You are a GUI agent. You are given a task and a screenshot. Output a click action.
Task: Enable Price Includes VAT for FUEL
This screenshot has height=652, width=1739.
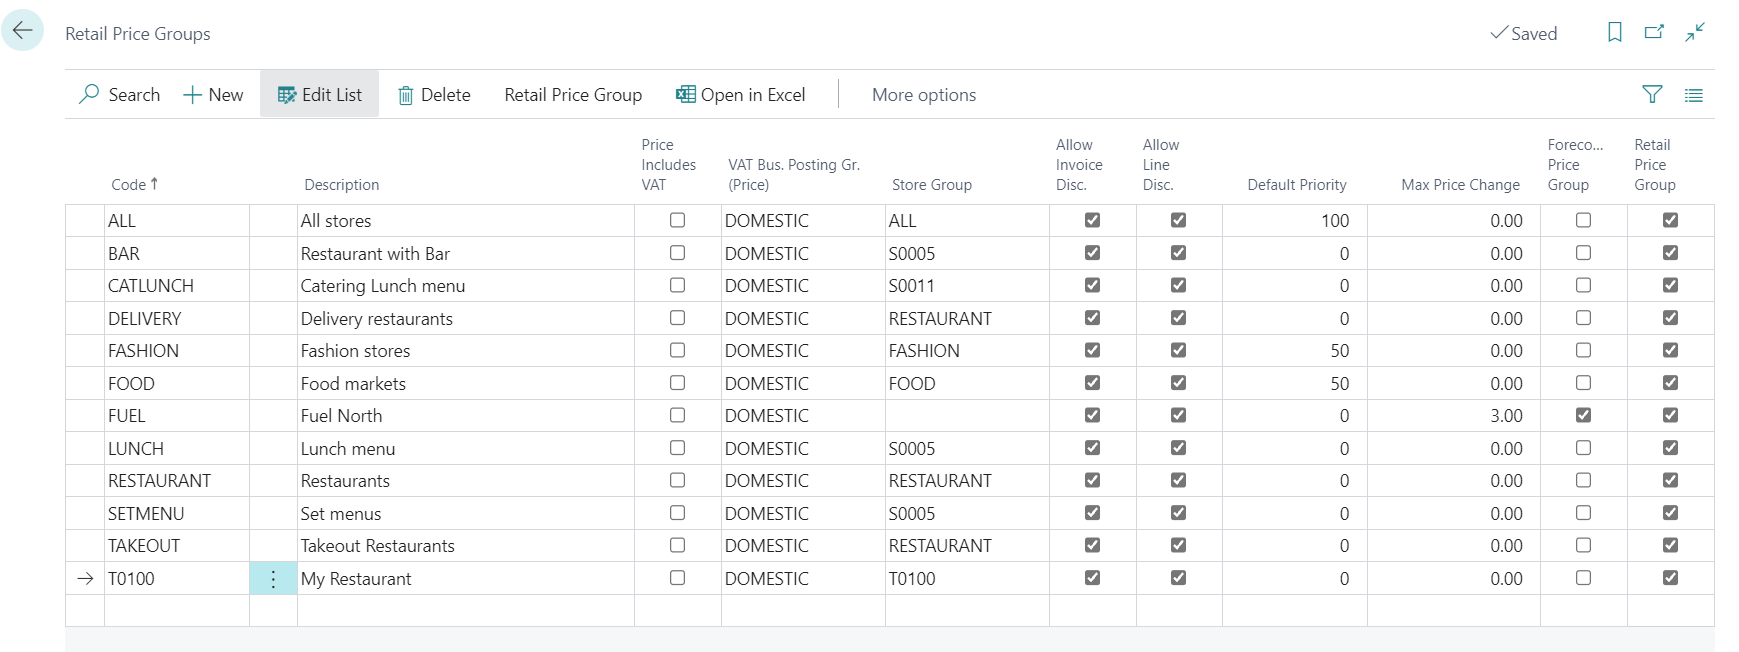pyautogui.click(x=677, y=415)
